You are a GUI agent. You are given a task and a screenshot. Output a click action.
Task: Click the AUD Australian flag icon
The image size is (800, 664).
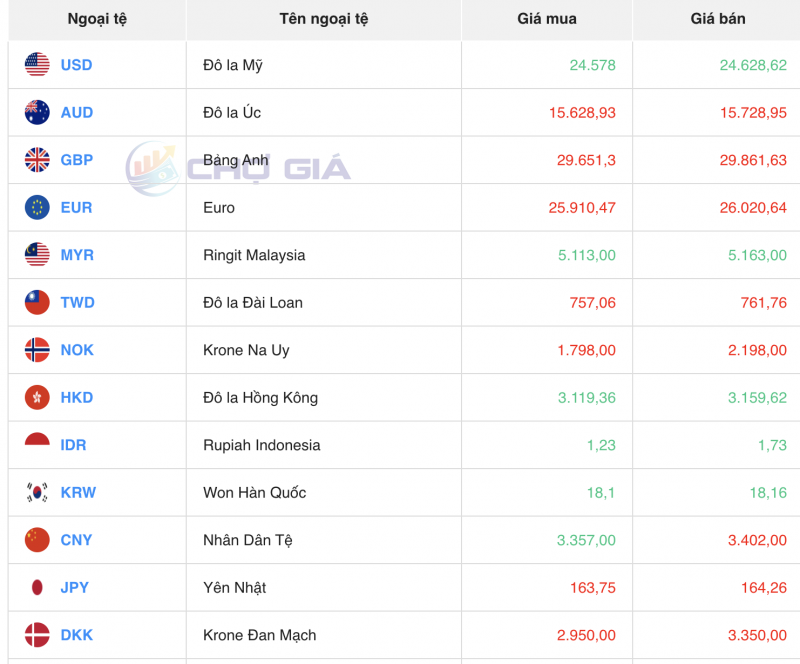pos(36,112)
